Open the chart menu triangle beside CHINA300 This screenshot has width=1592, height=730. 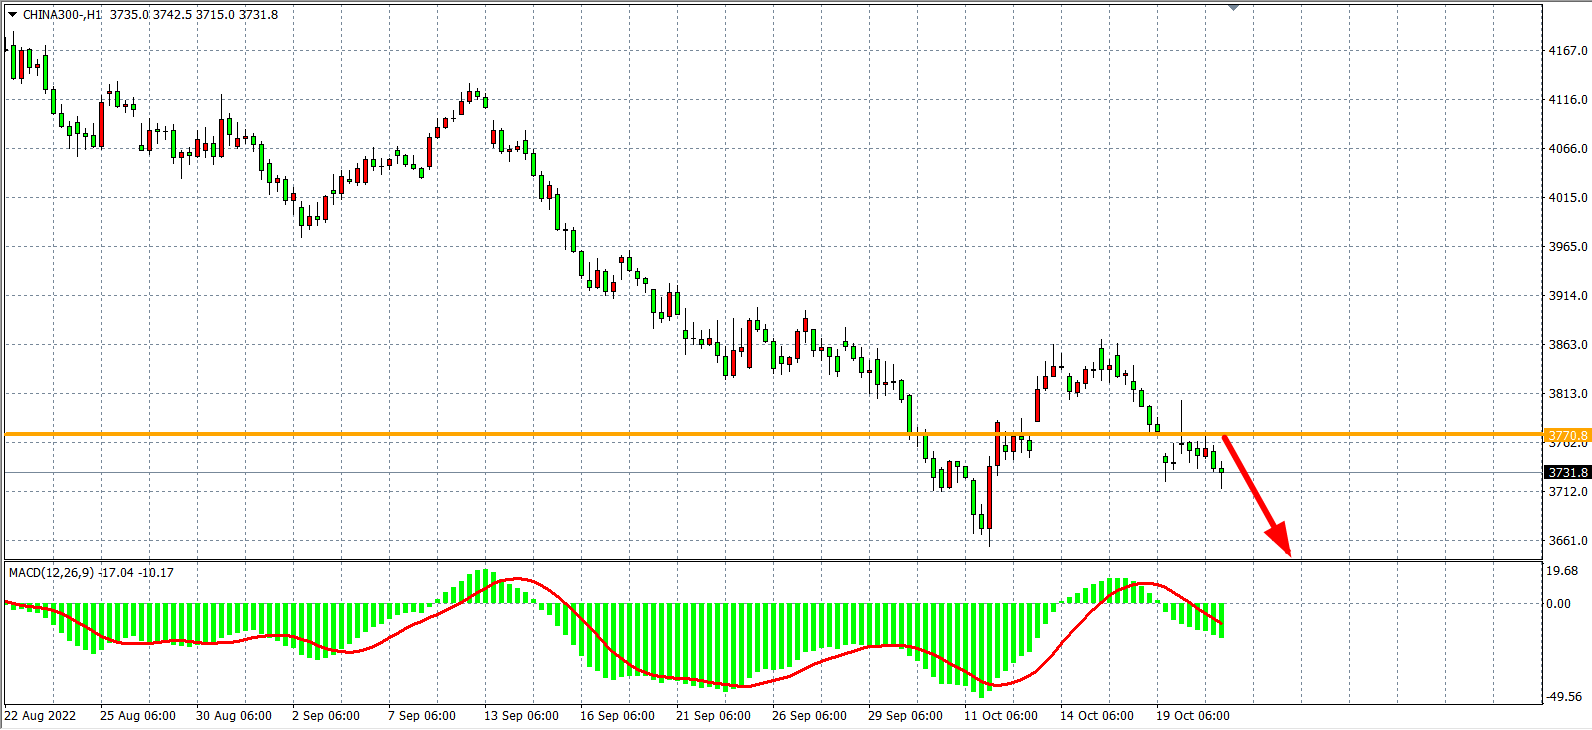pyautogui.click(x=12, y=15)
